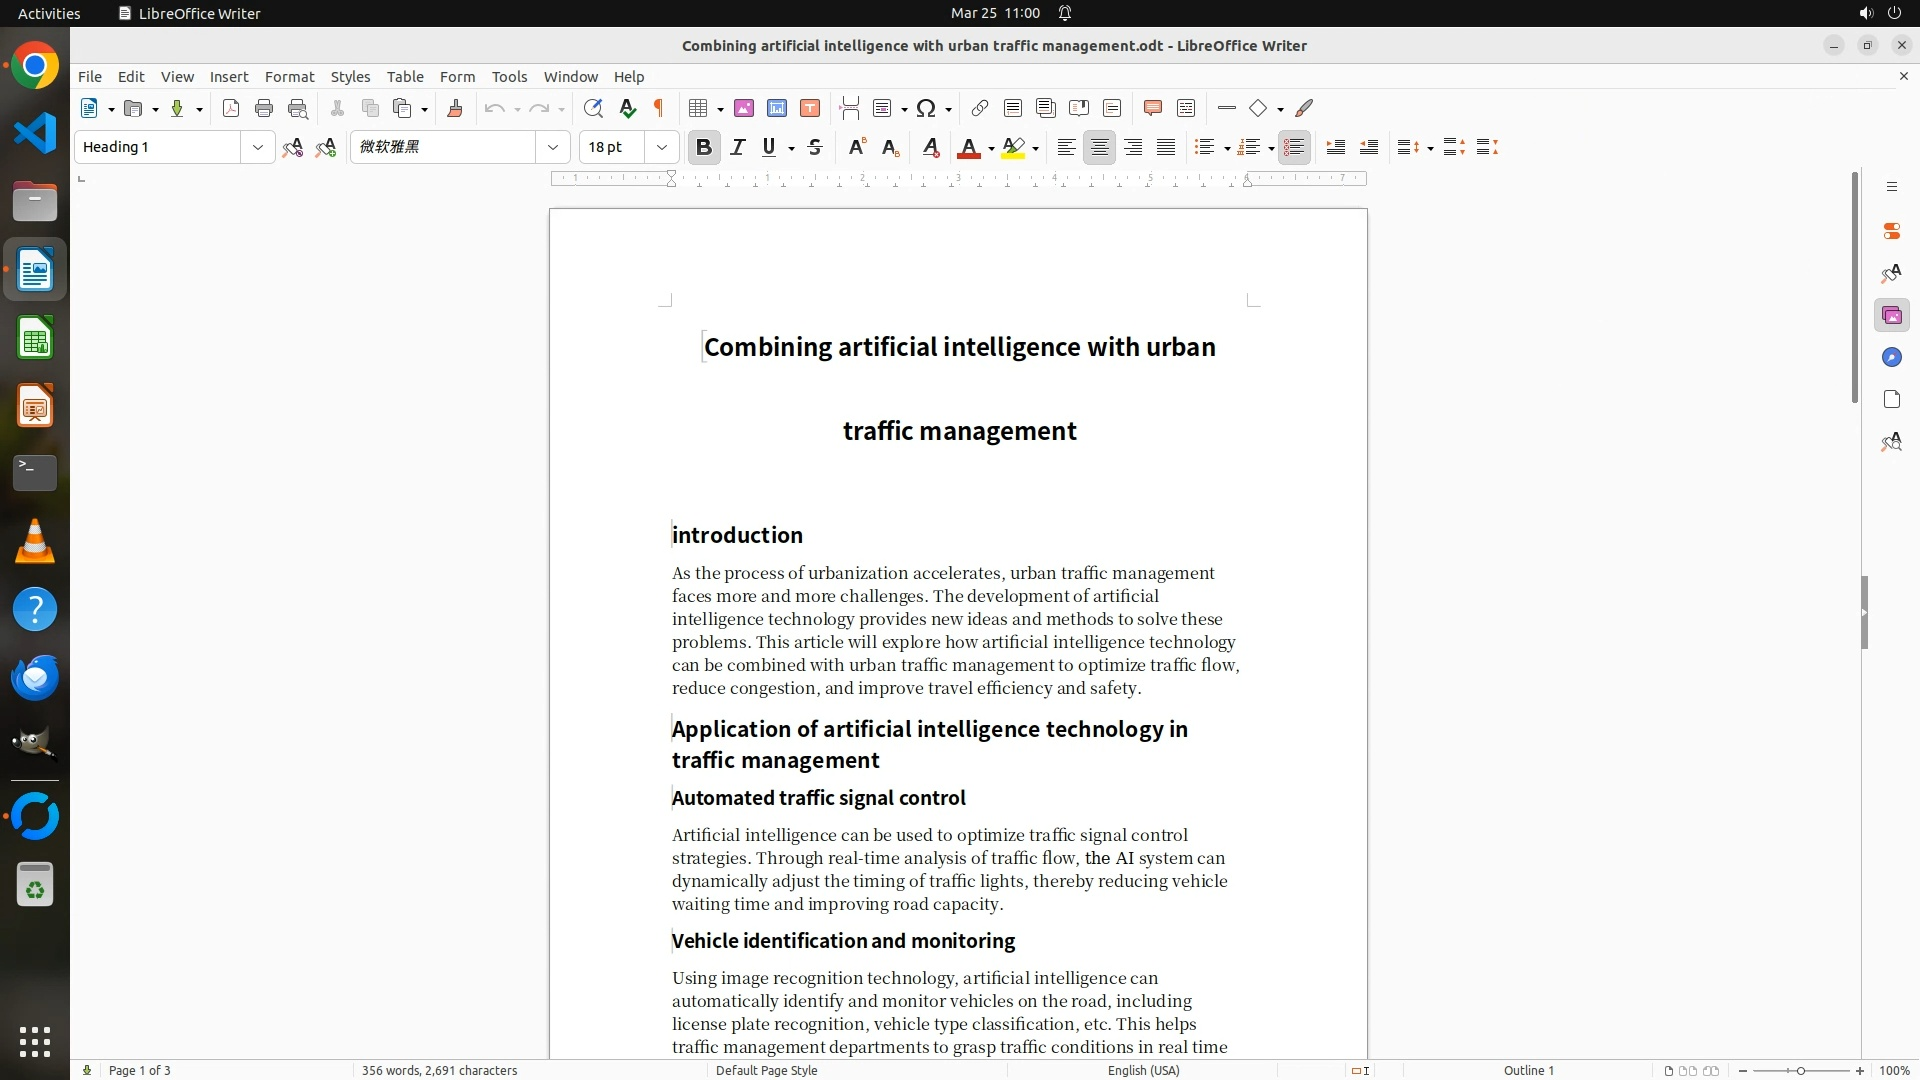Click the Insert Hyperlink icon
Screen dimensions: 1920x1080
click(980, 108)
